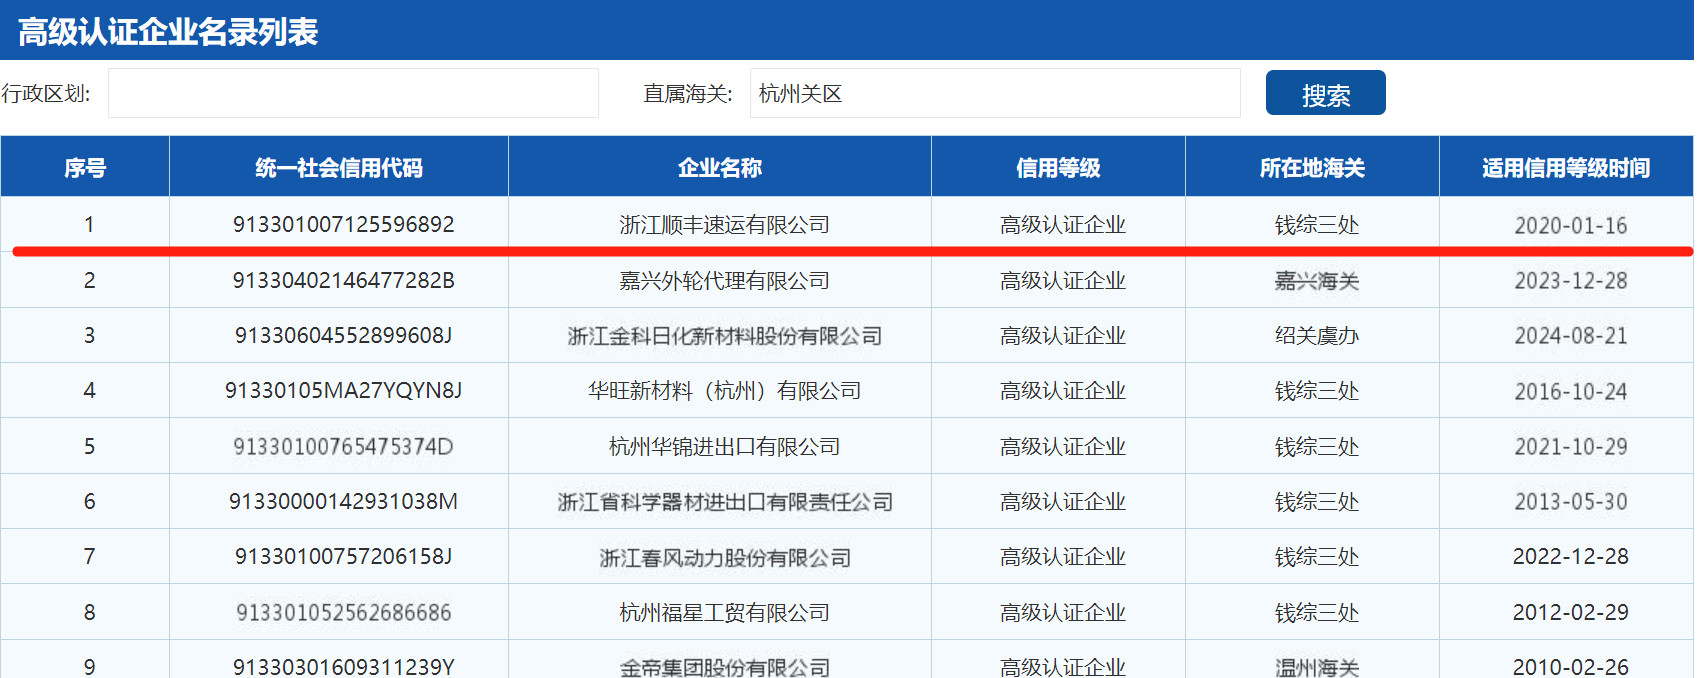This screenshot has width=1701, height=678.
Task: Click the 企业名称 column header
Action: pyautogui.click(x=720, y=168)
